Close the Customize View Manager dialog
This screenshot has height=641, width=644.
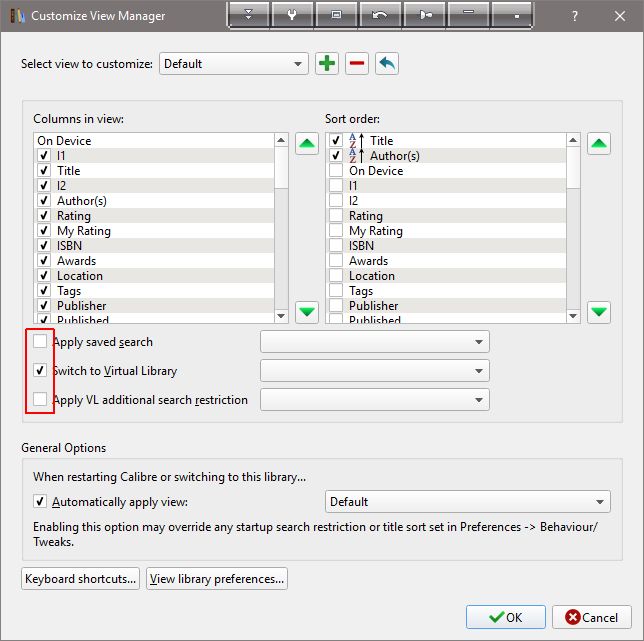click(620, 16)
